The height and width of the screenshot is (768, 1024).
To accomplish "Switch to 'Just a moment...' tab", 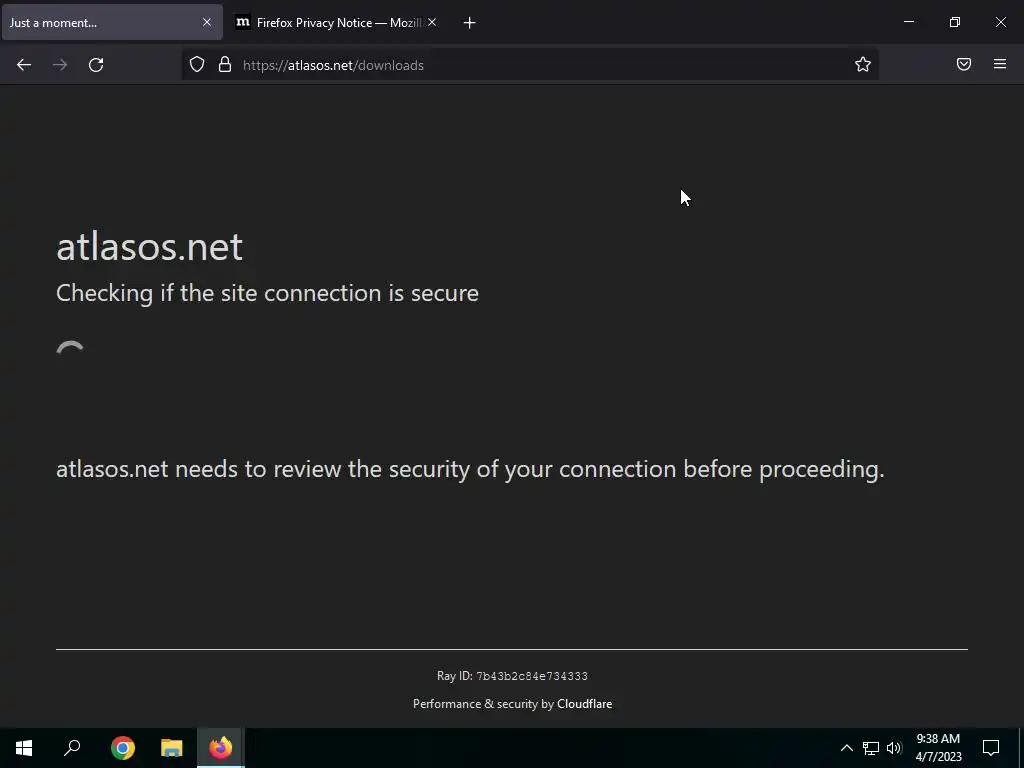I will 112,22.
